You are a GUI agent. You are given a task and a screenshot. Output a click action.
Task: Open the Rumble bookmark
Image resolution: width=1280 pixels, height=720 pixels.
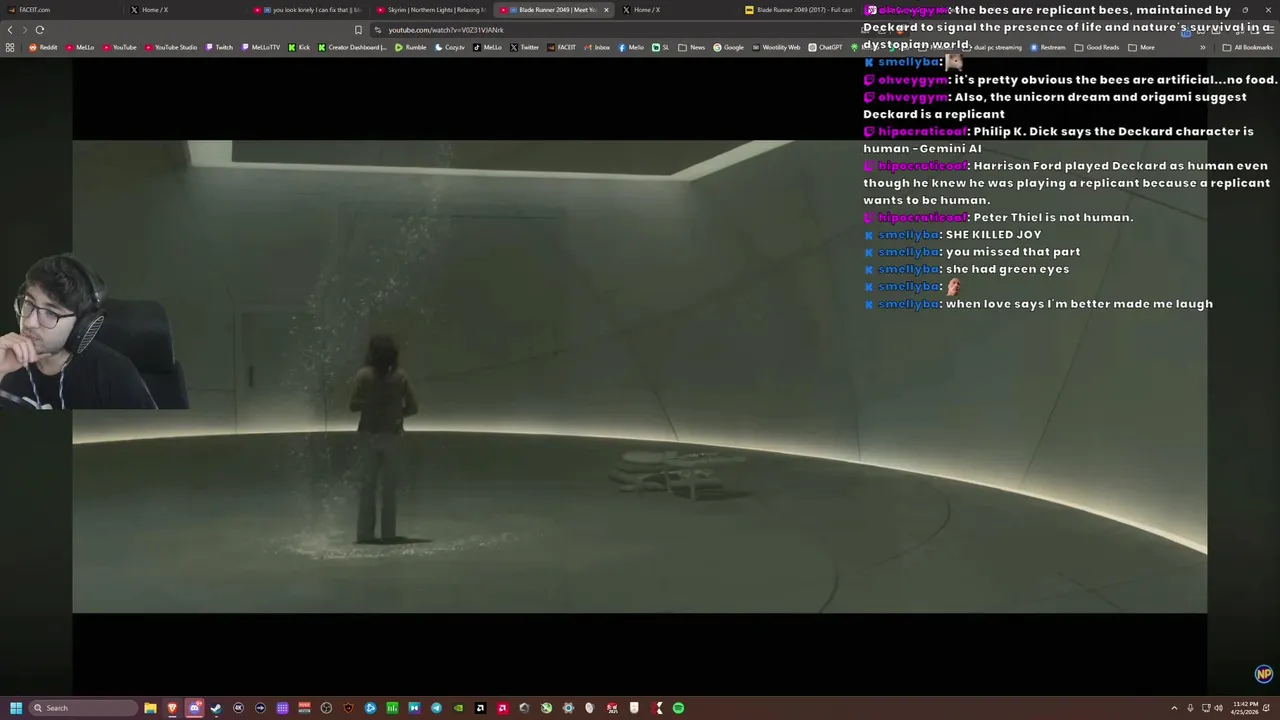[x=411, y=47]
